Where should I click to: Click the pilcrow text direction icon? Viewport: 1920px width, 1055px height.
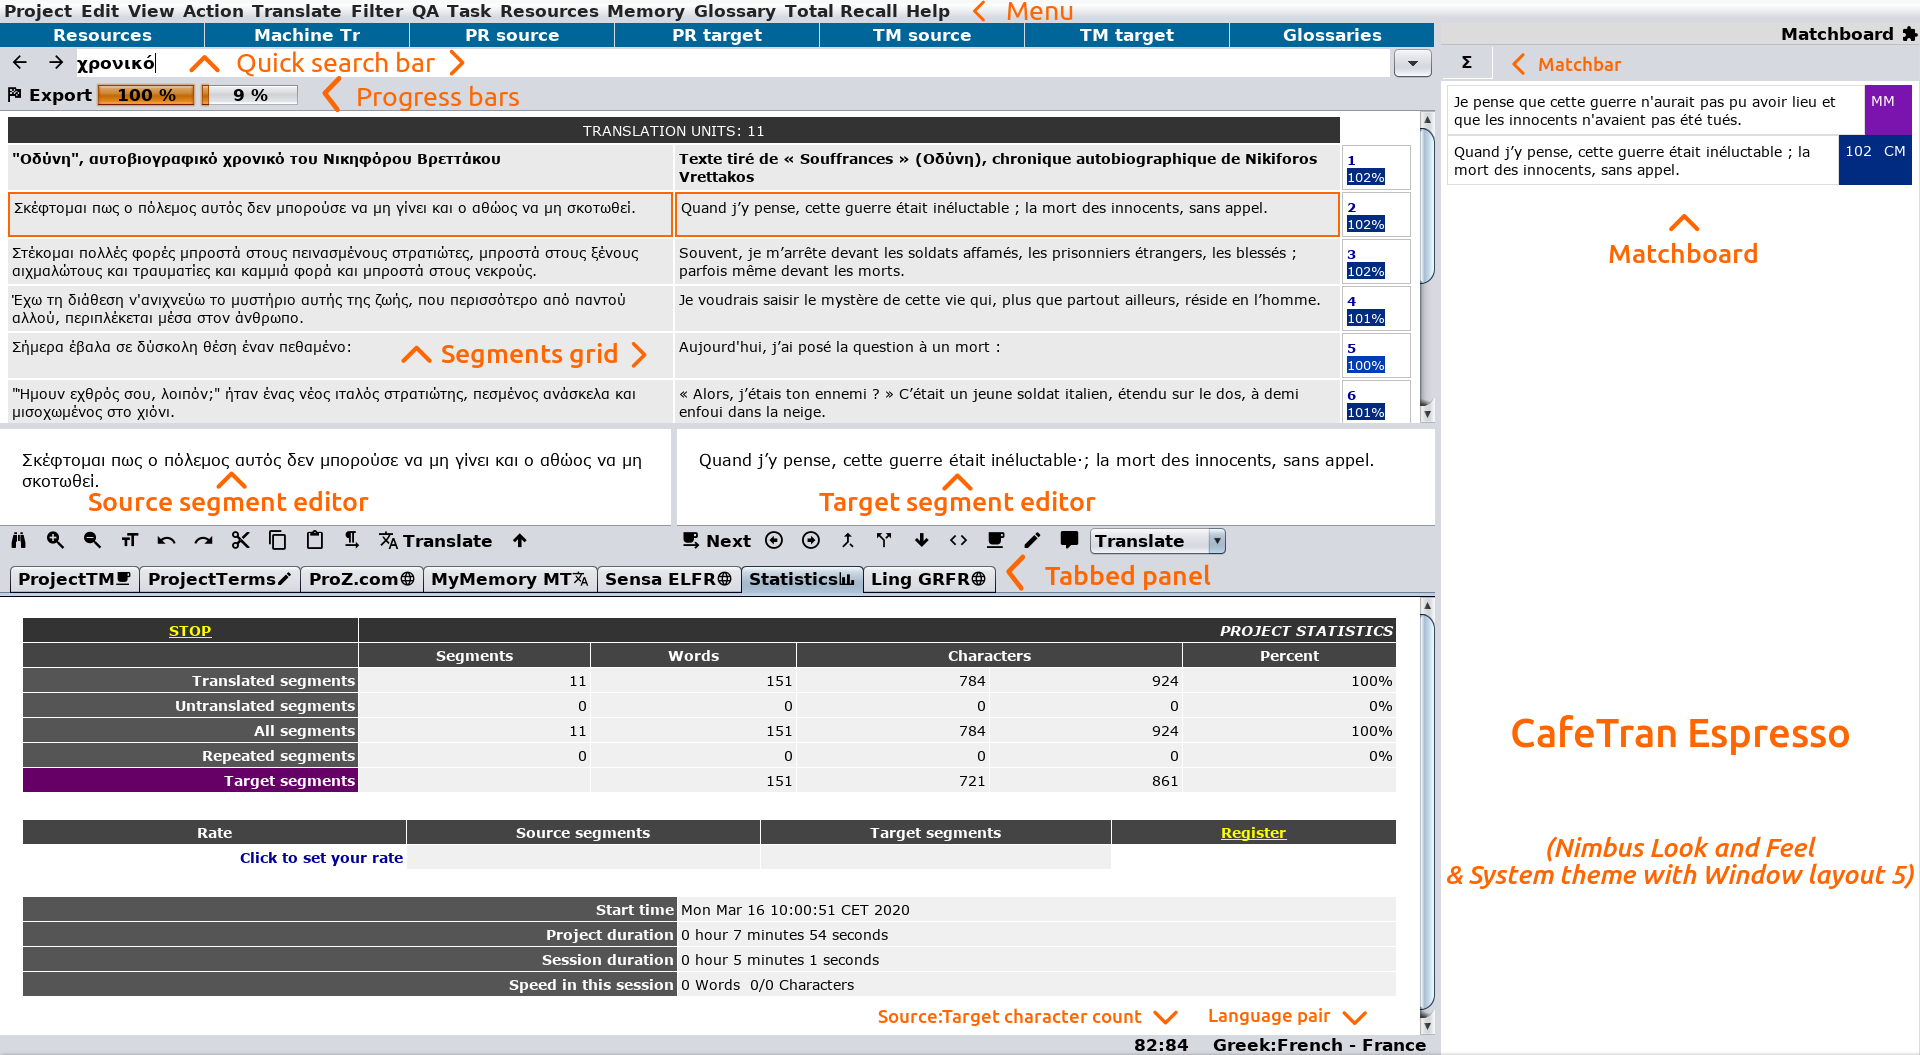tap(351, 541)
